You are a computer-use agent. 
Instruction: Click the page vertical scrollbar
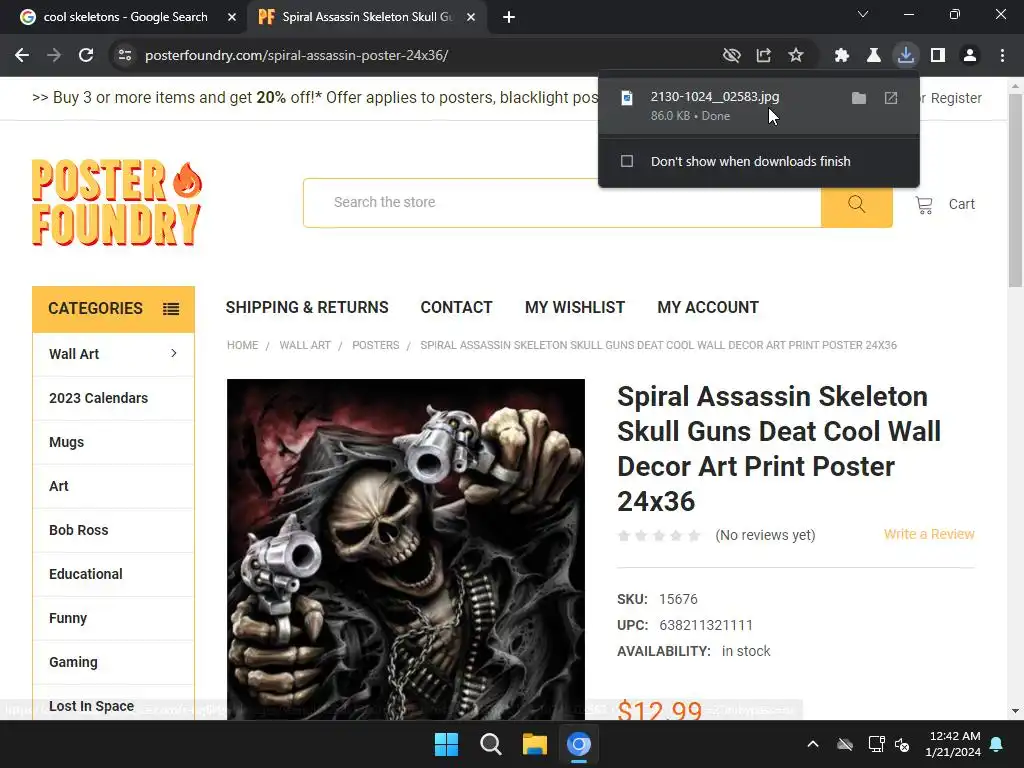coord(1015,191)
